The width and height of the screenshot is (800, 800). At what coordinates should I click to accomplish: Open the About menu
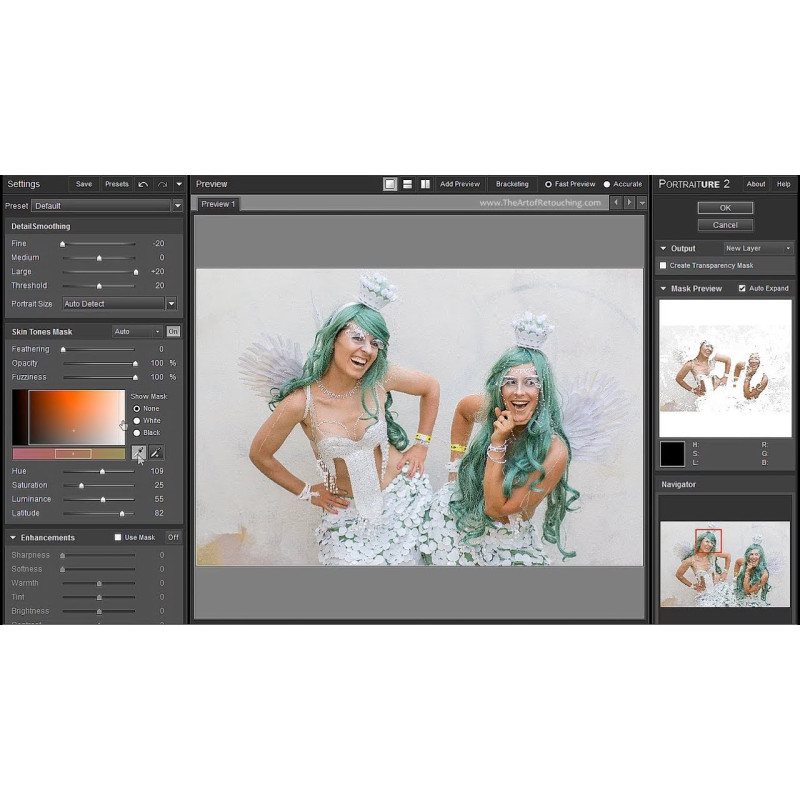click(756, 184)
